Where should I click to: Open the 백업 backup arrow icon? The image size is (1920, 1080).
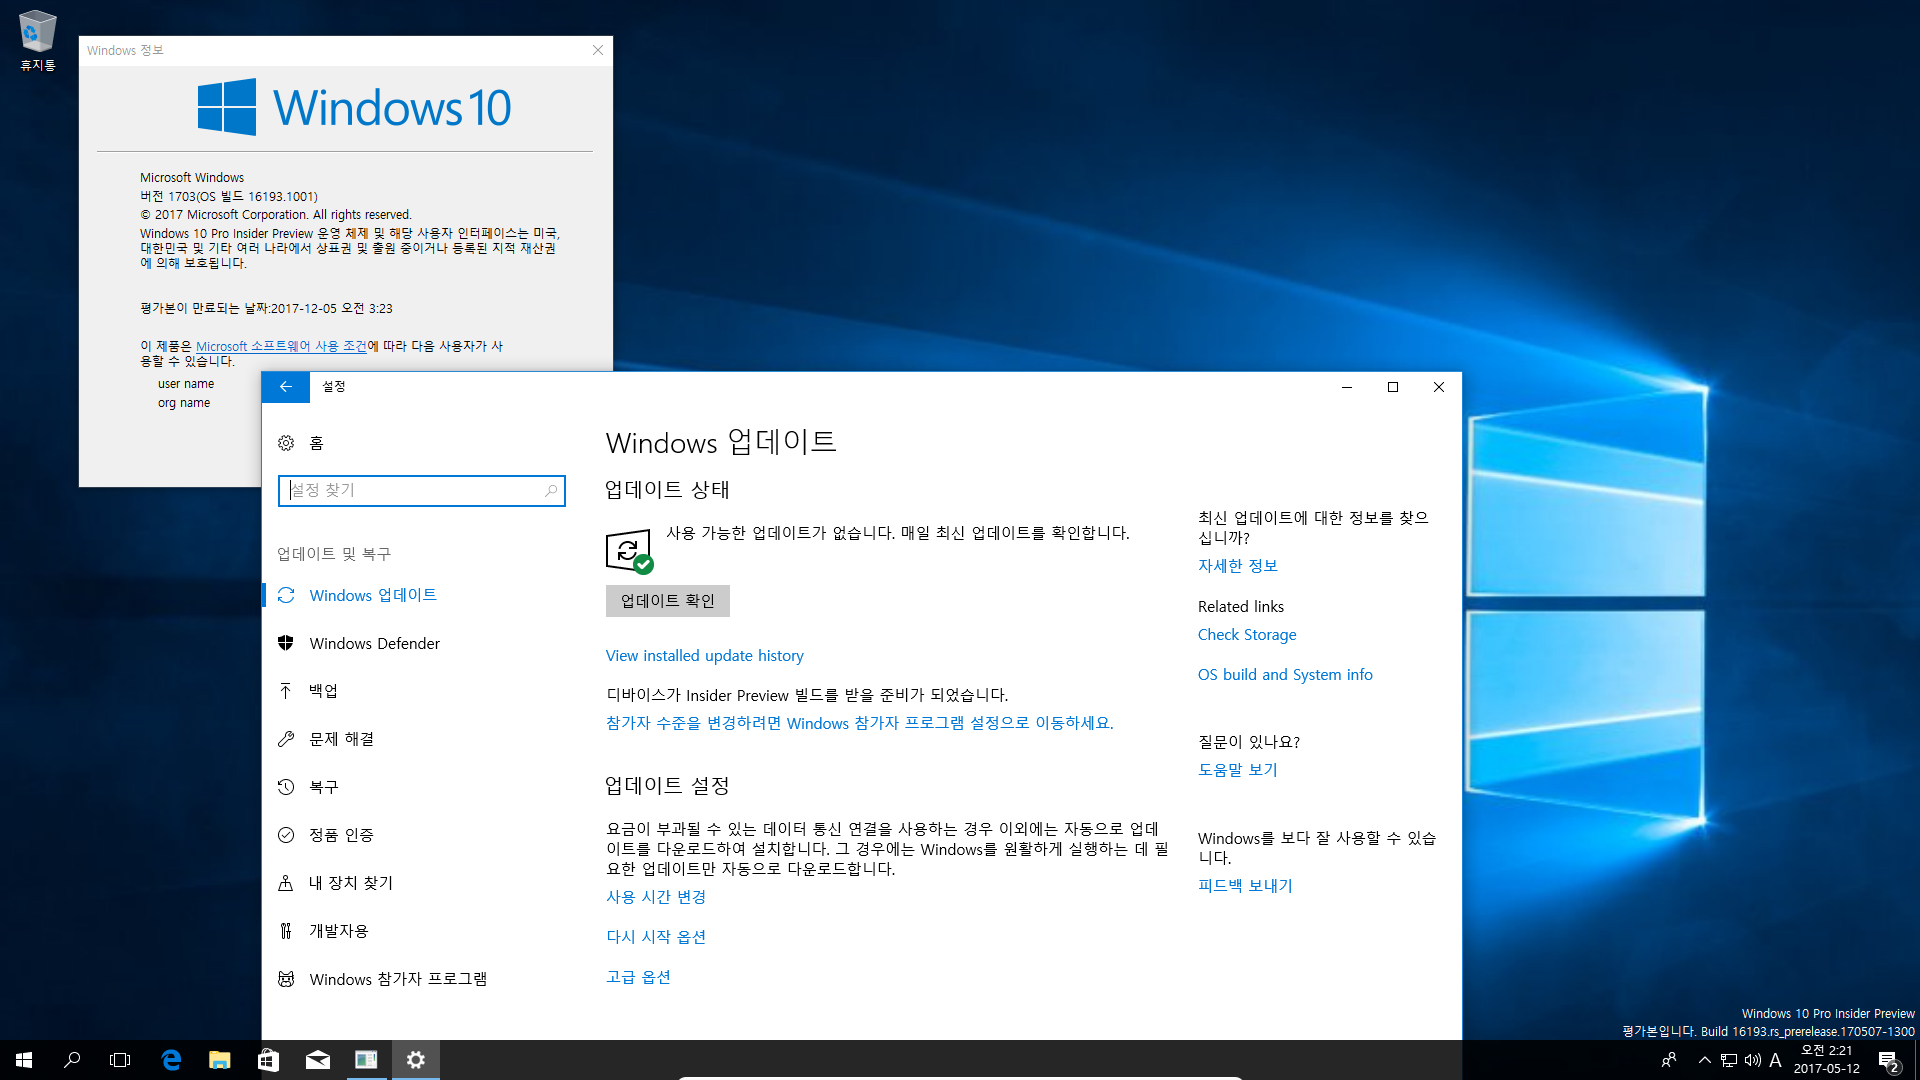[x=286, y=691]
